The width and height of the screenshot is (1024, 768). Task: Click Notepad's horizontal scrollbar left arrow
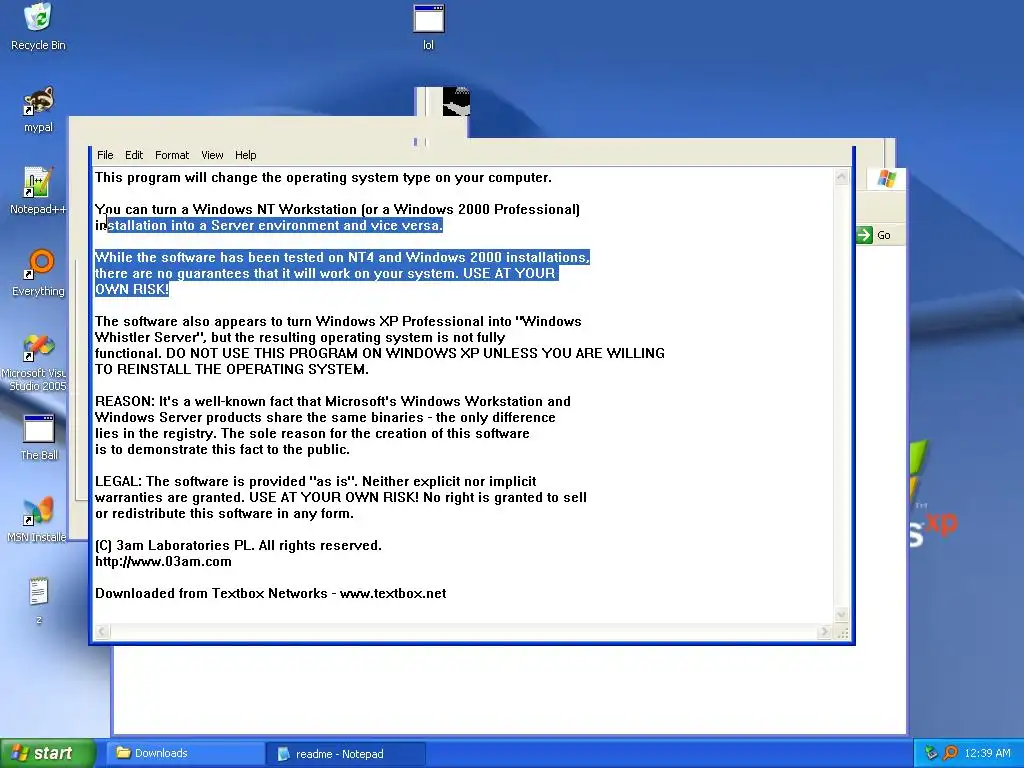[103, 632]
